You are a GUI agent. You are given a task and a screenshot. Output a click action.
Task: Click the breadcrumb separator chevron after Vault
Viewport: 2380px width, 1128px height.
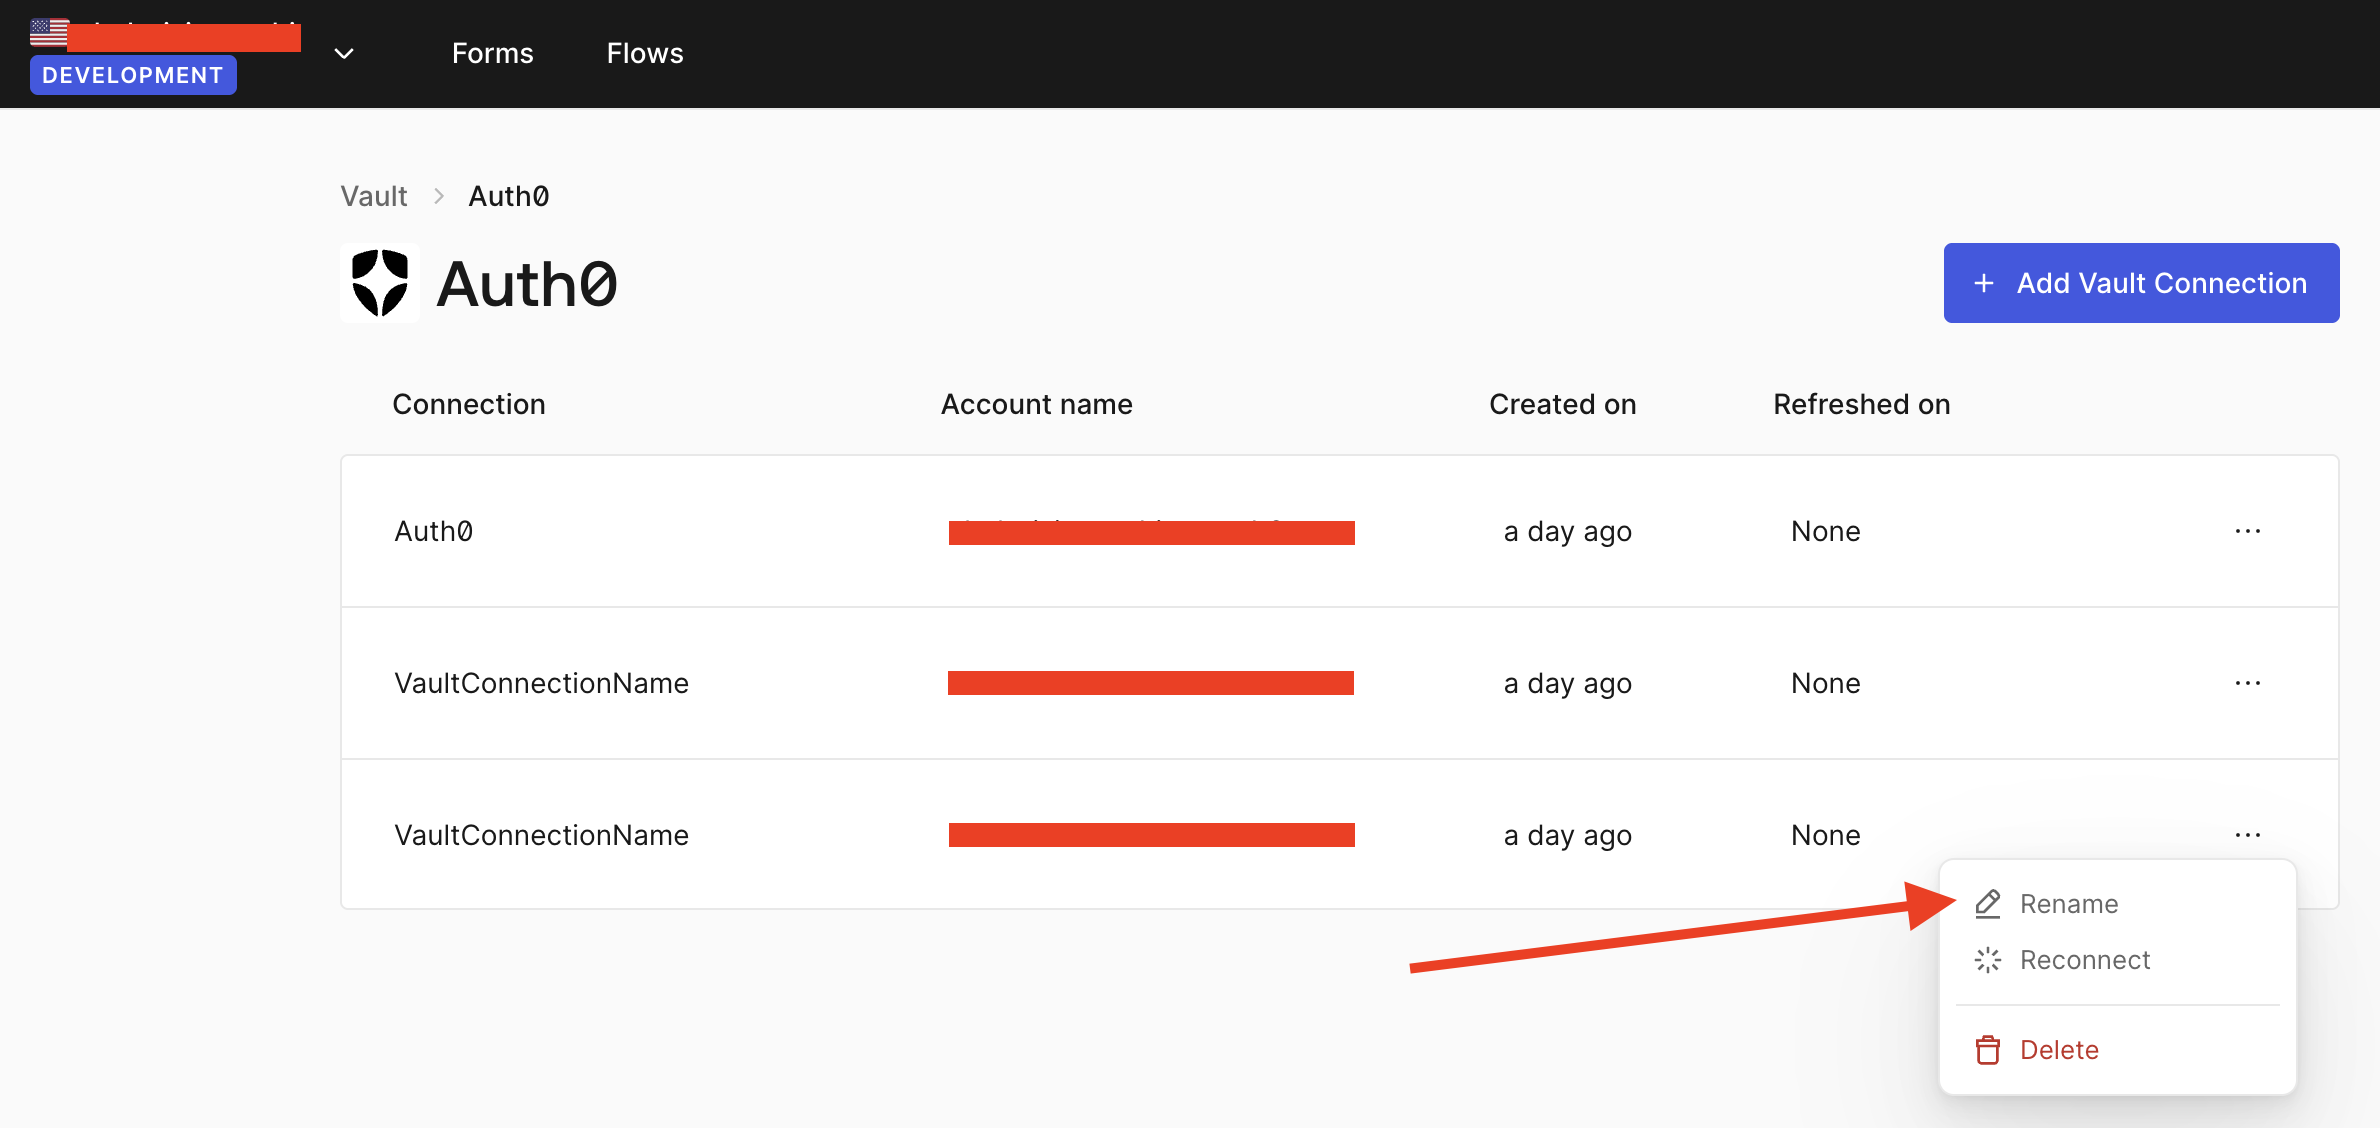(x=438, y=196)
